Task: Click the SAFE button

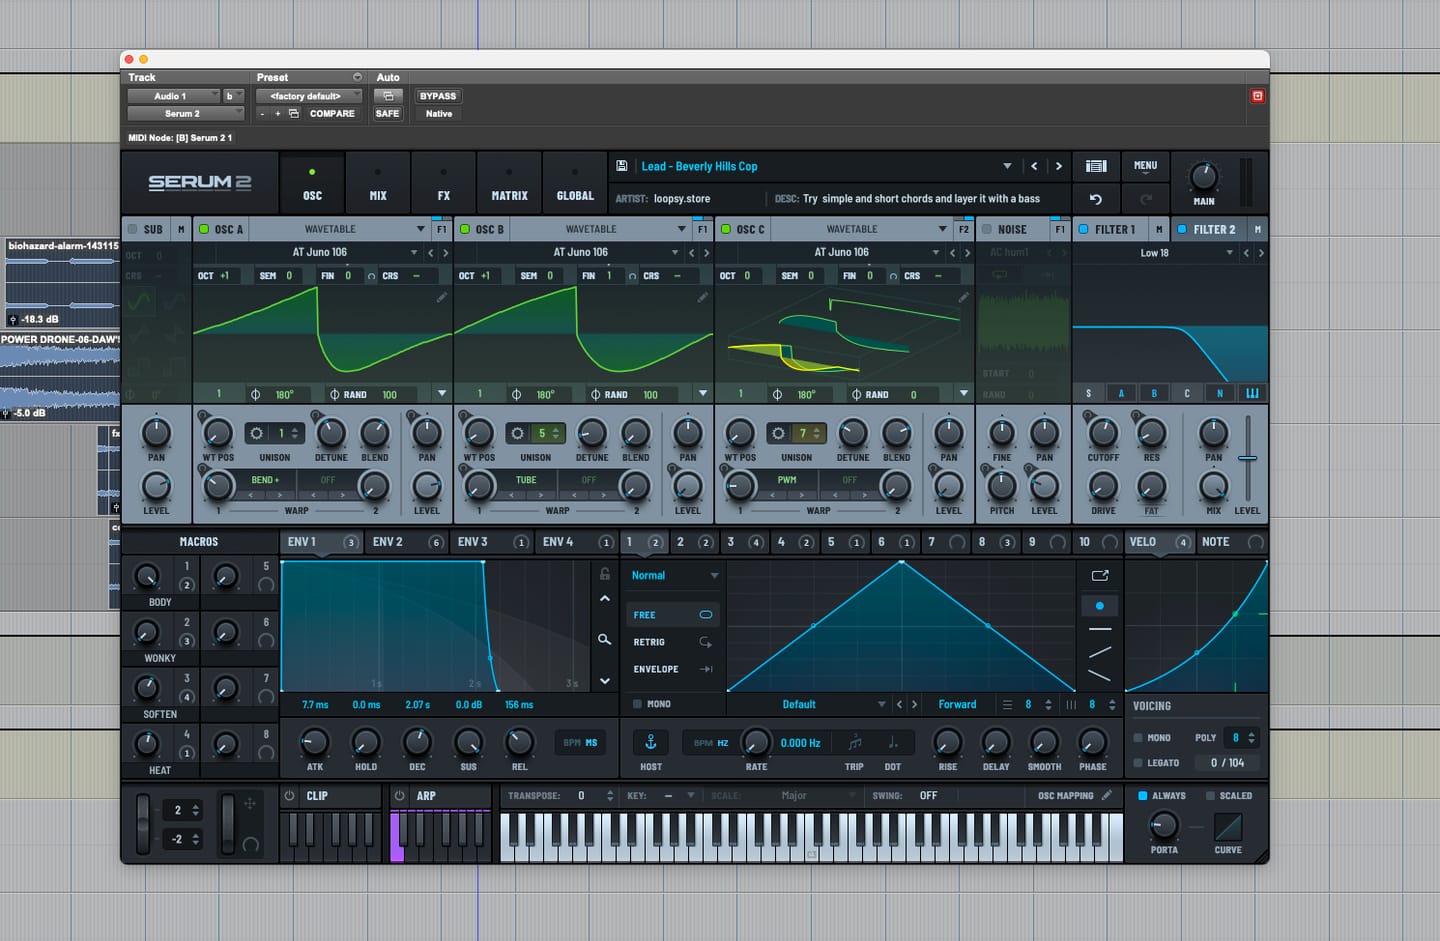Action: [x=387, y=114]
